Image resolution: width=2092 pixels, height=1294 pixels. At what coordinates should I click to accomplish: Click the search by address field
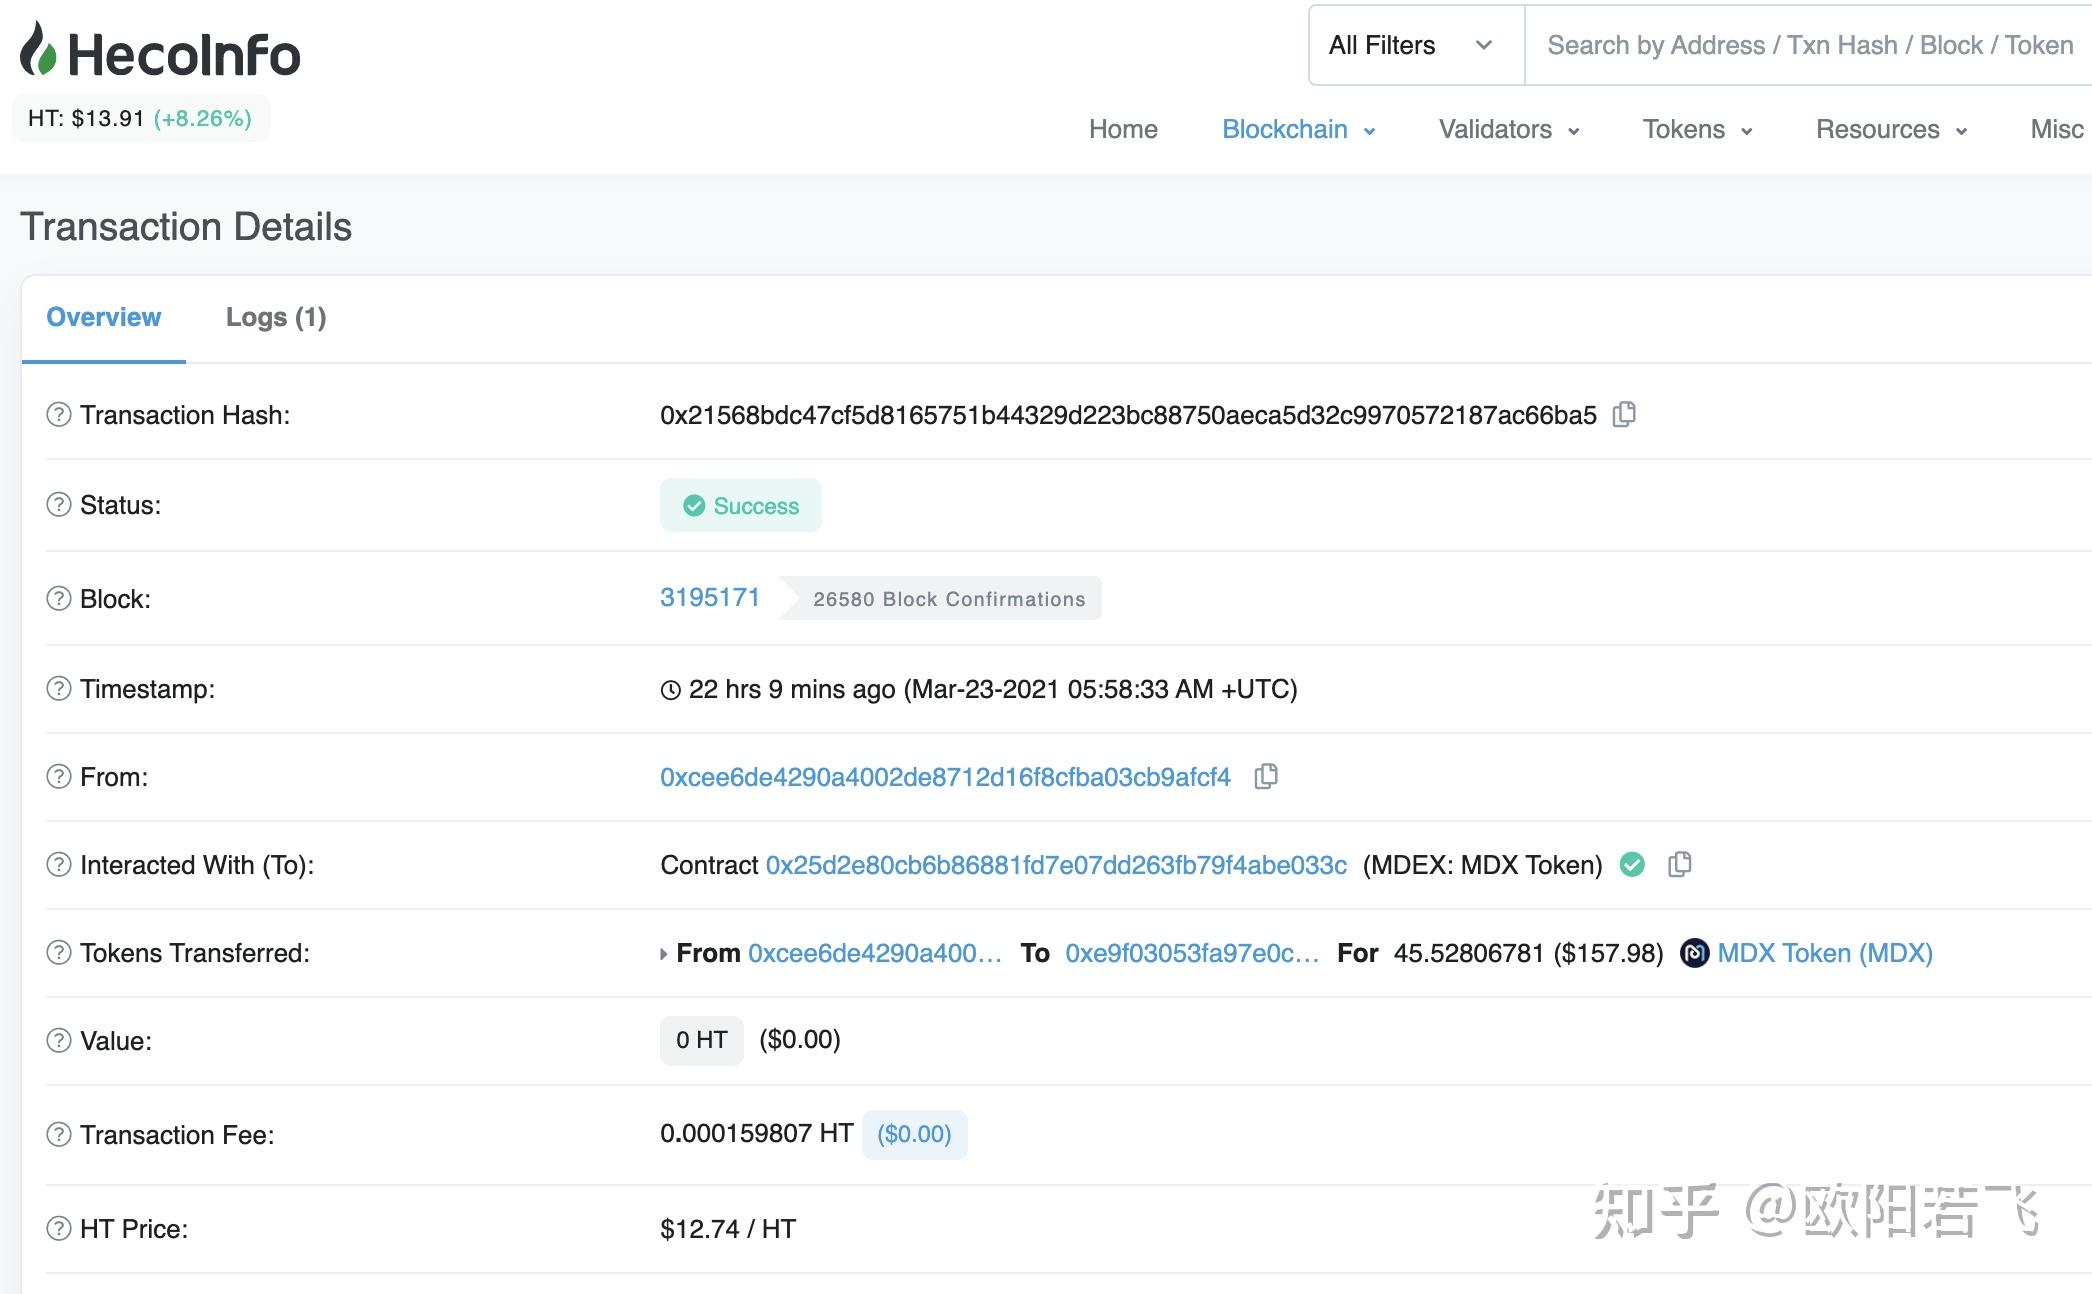click(x=1810, y=45)
